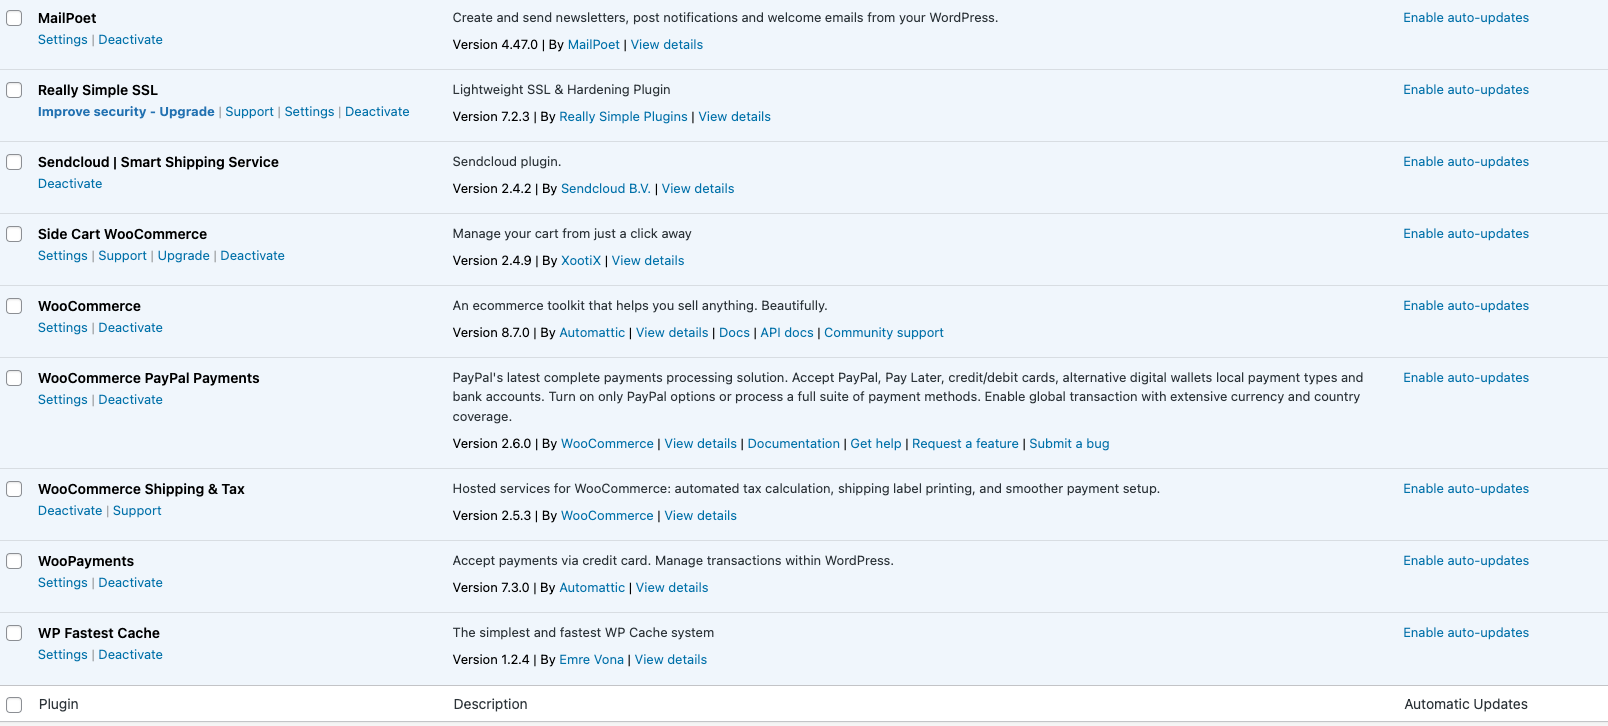Open Support for WooCommerce Shipping & Tax

coord(136,510)
